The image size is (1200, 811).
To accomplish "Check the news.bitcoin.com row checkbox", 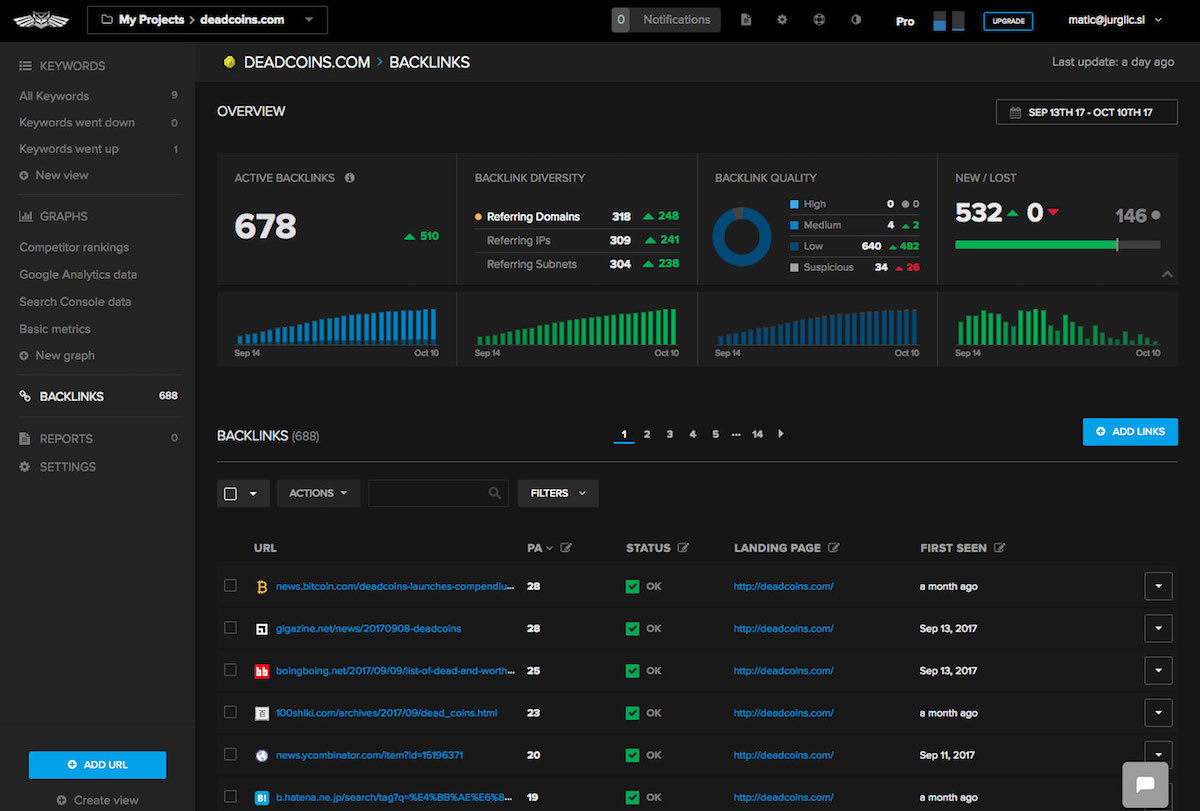I will 231,586.
